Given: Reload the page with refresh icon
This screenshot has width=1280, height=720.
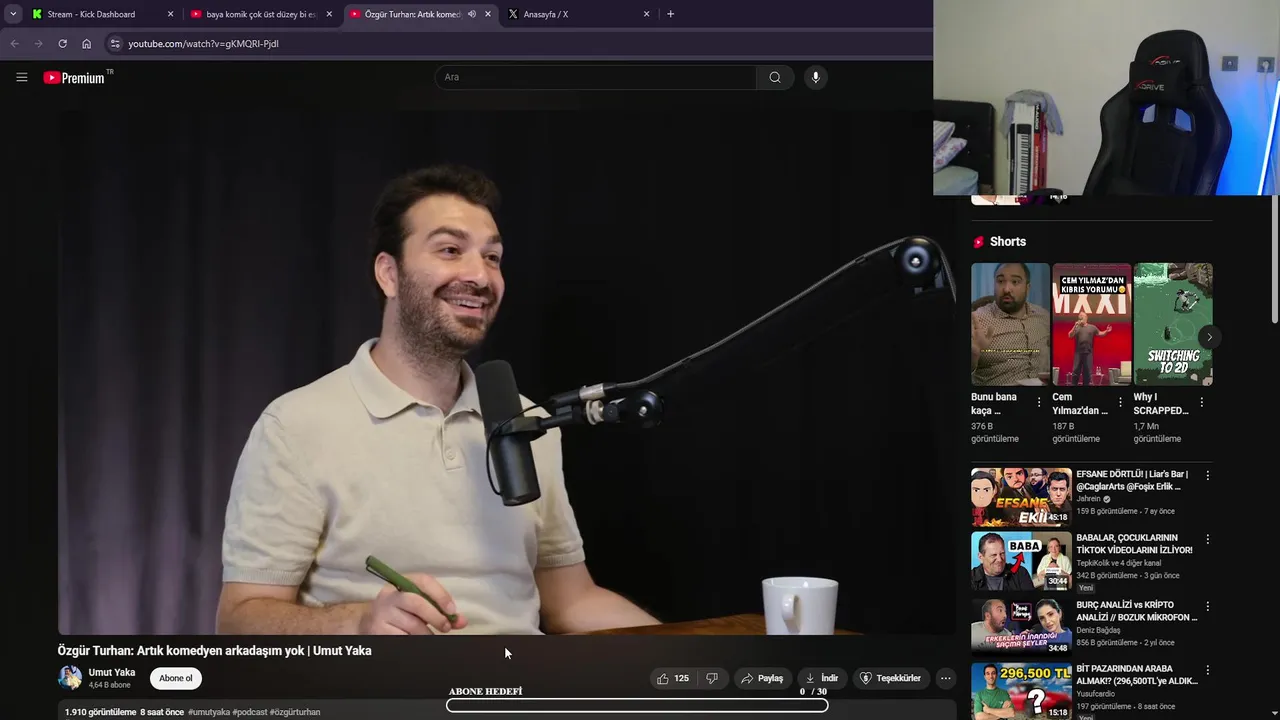Looking at the screenshot, I should 62,43.
